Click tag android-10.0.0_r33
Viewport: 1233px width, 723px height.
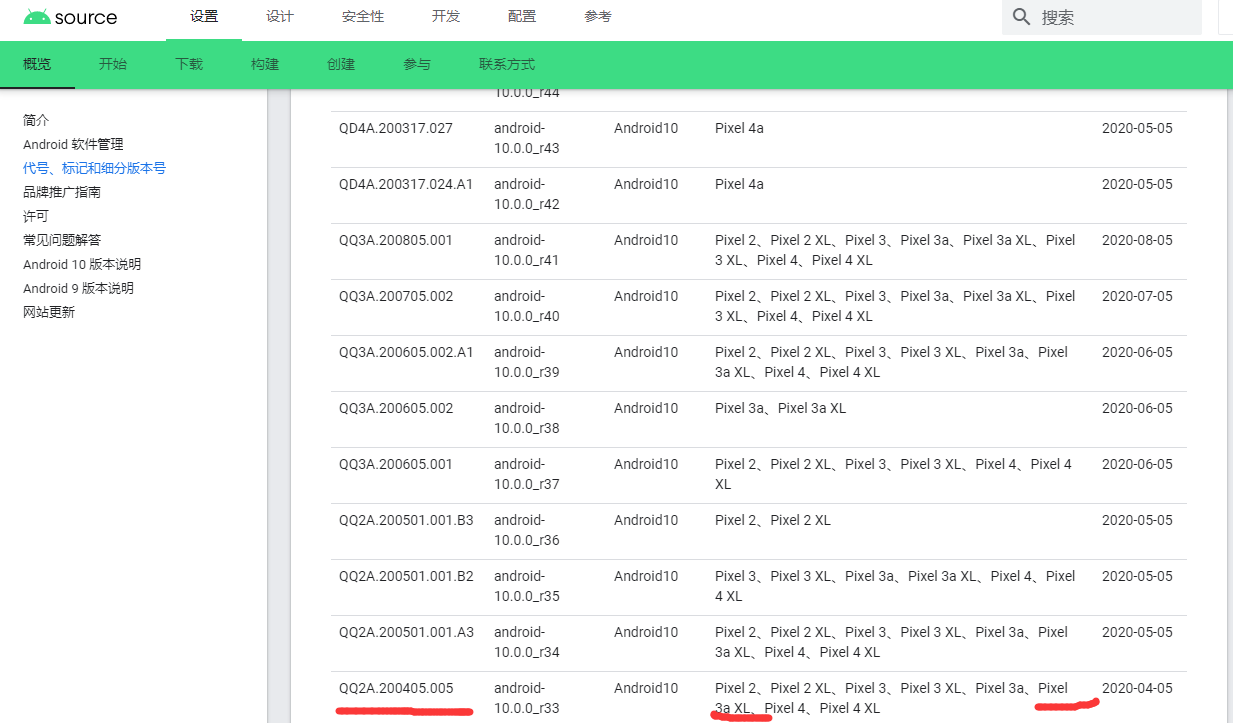pyautogui.click(x=527, y=698)
